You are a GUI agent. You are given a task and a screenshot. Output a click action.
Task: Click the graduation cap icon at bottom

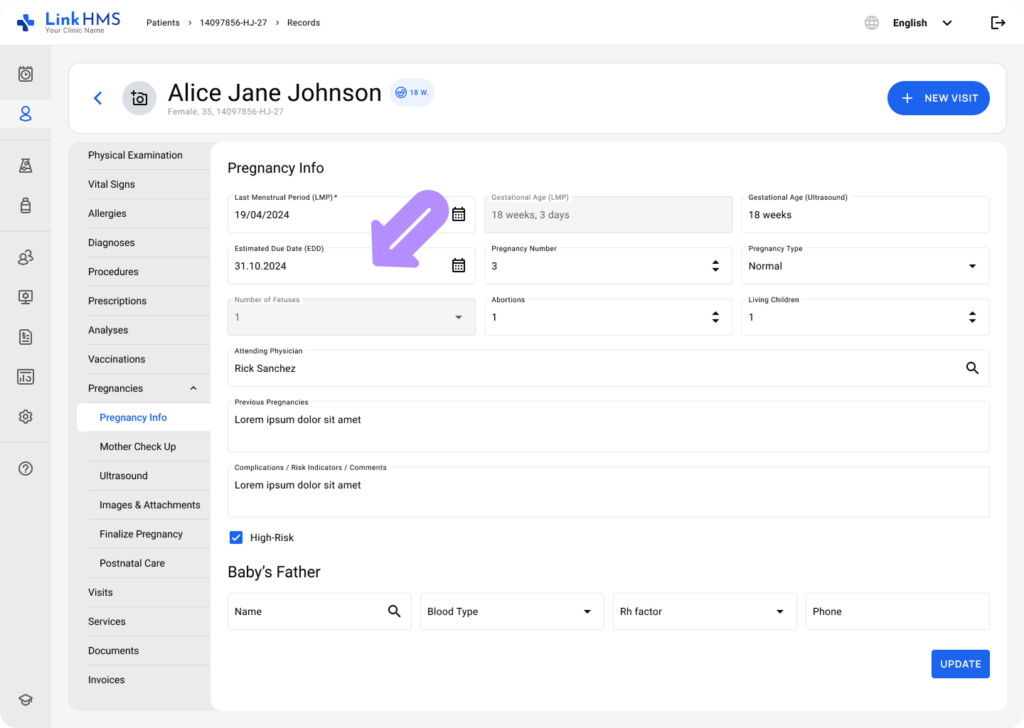(x=26, y=700)
